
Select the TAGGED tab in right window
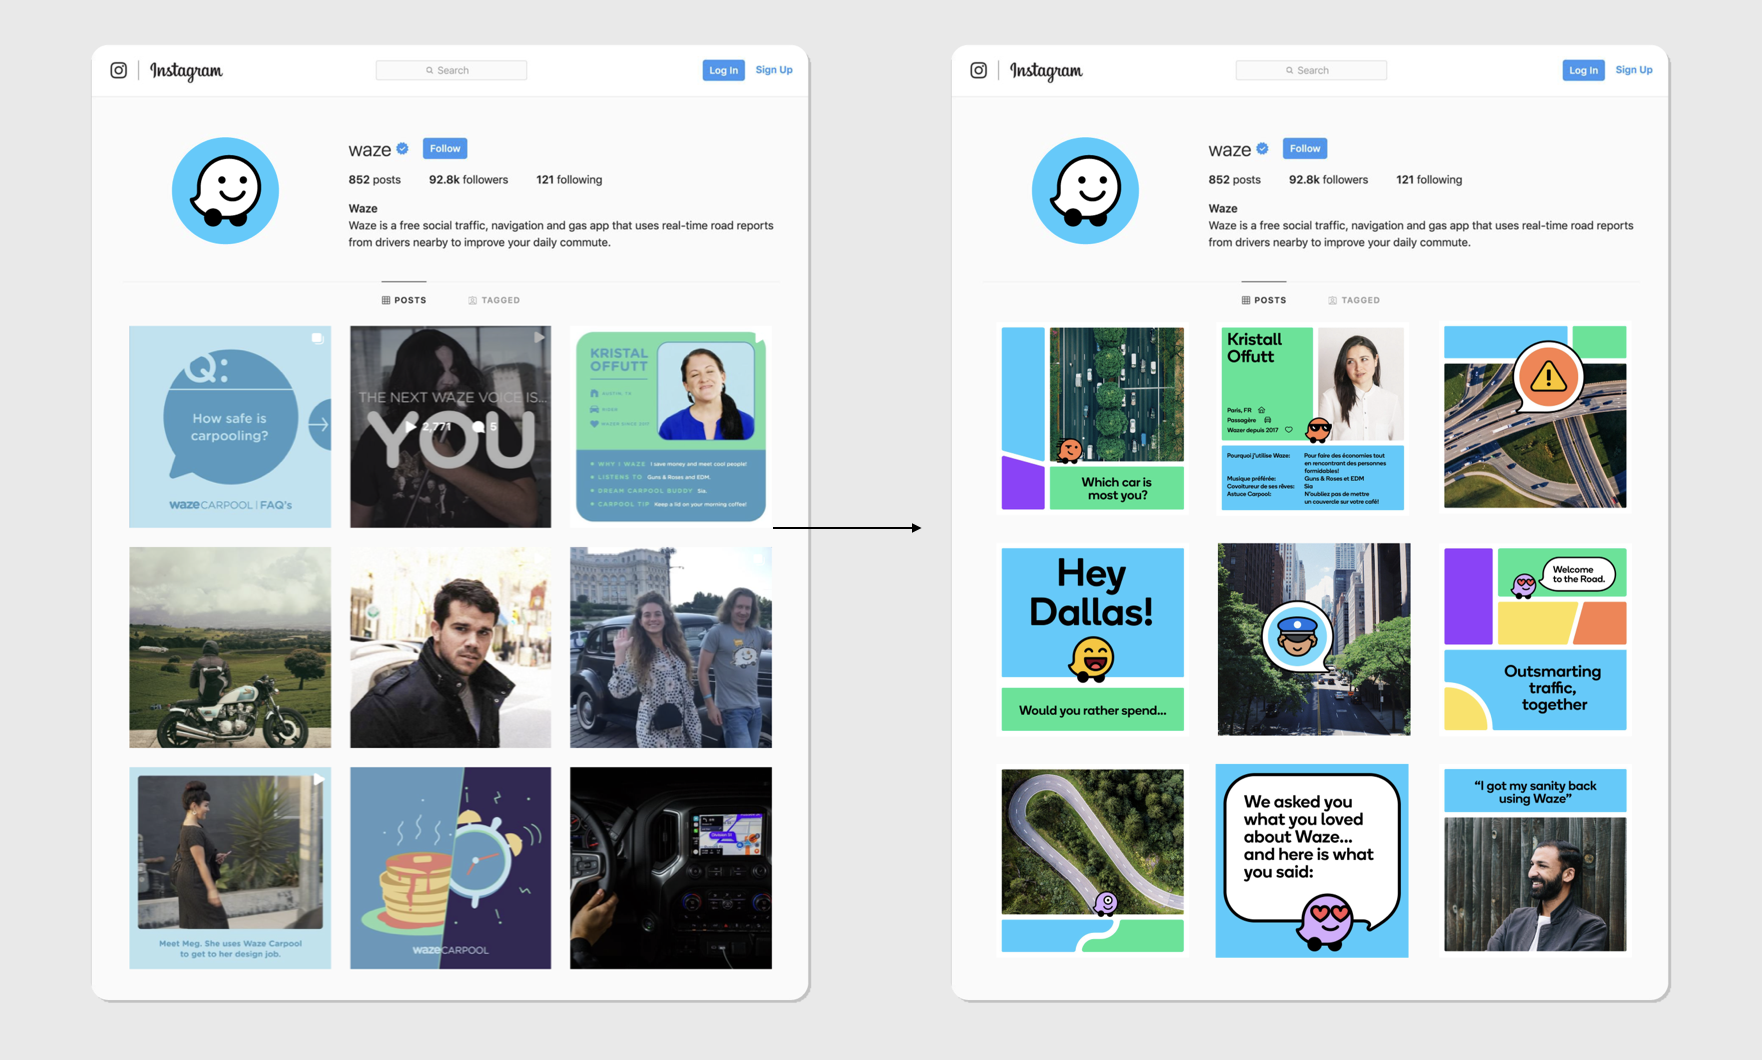point(1354,300)
